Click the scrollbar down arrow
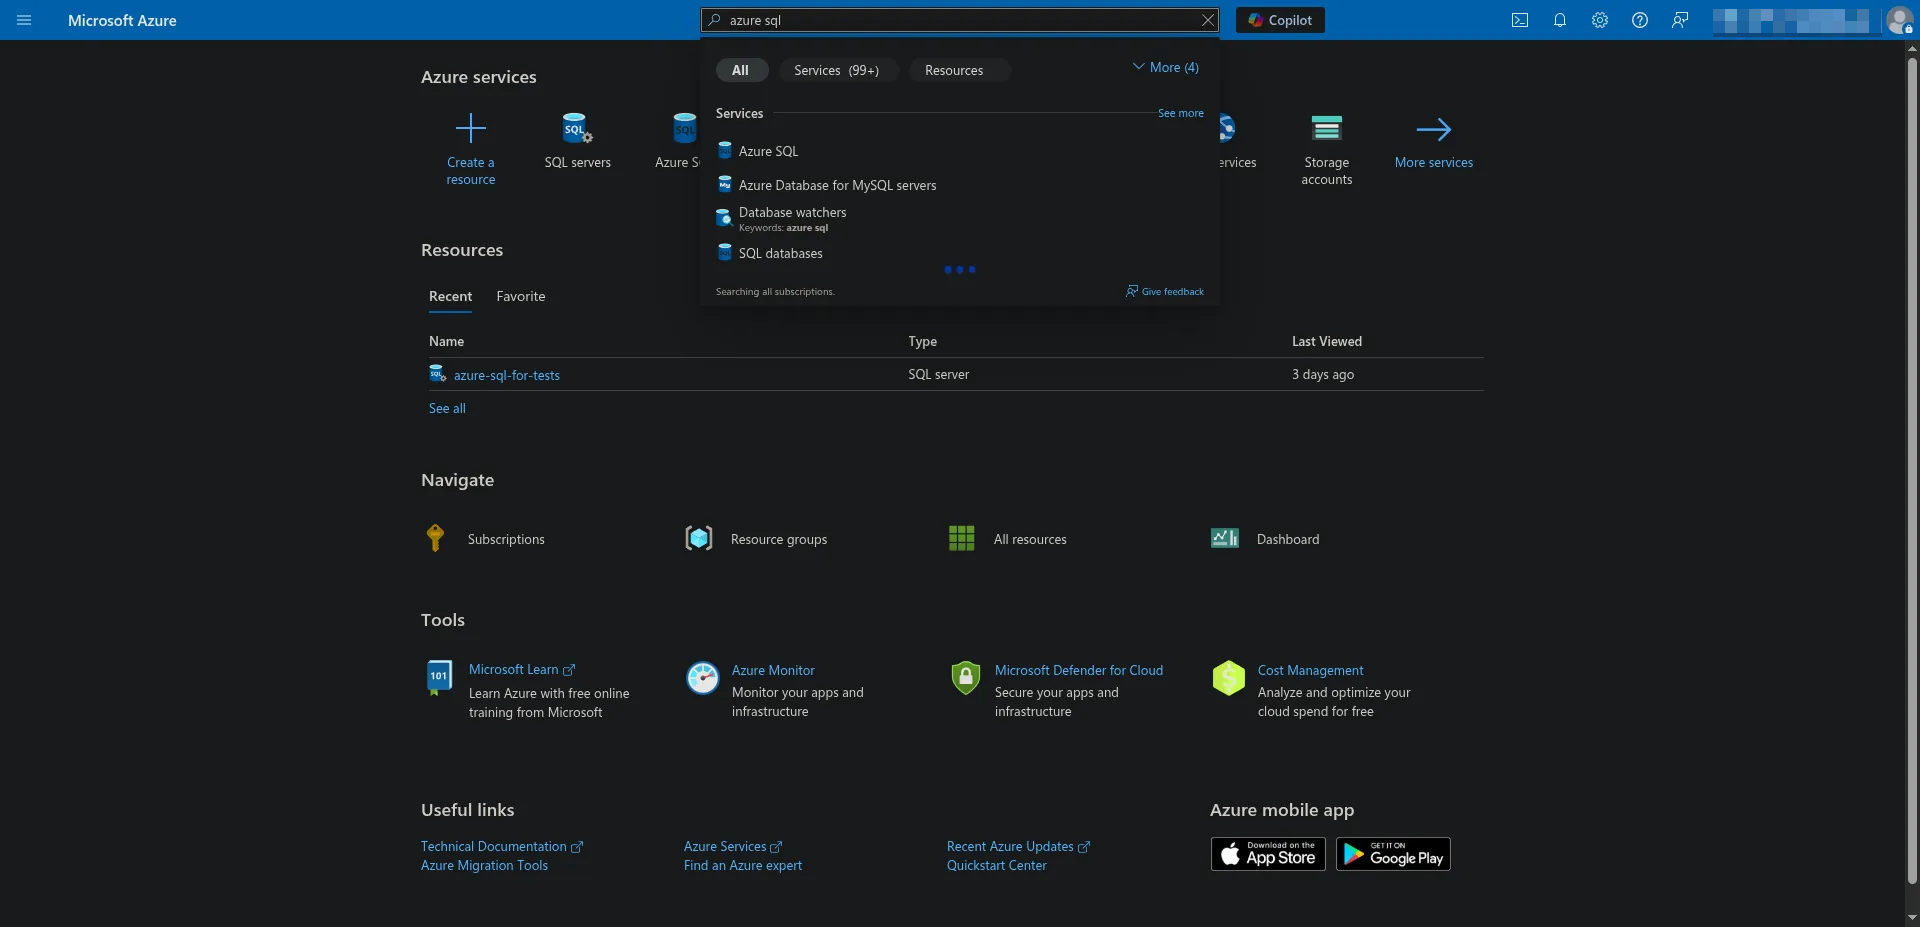The image size is (1920, 927). (1912, 917)
